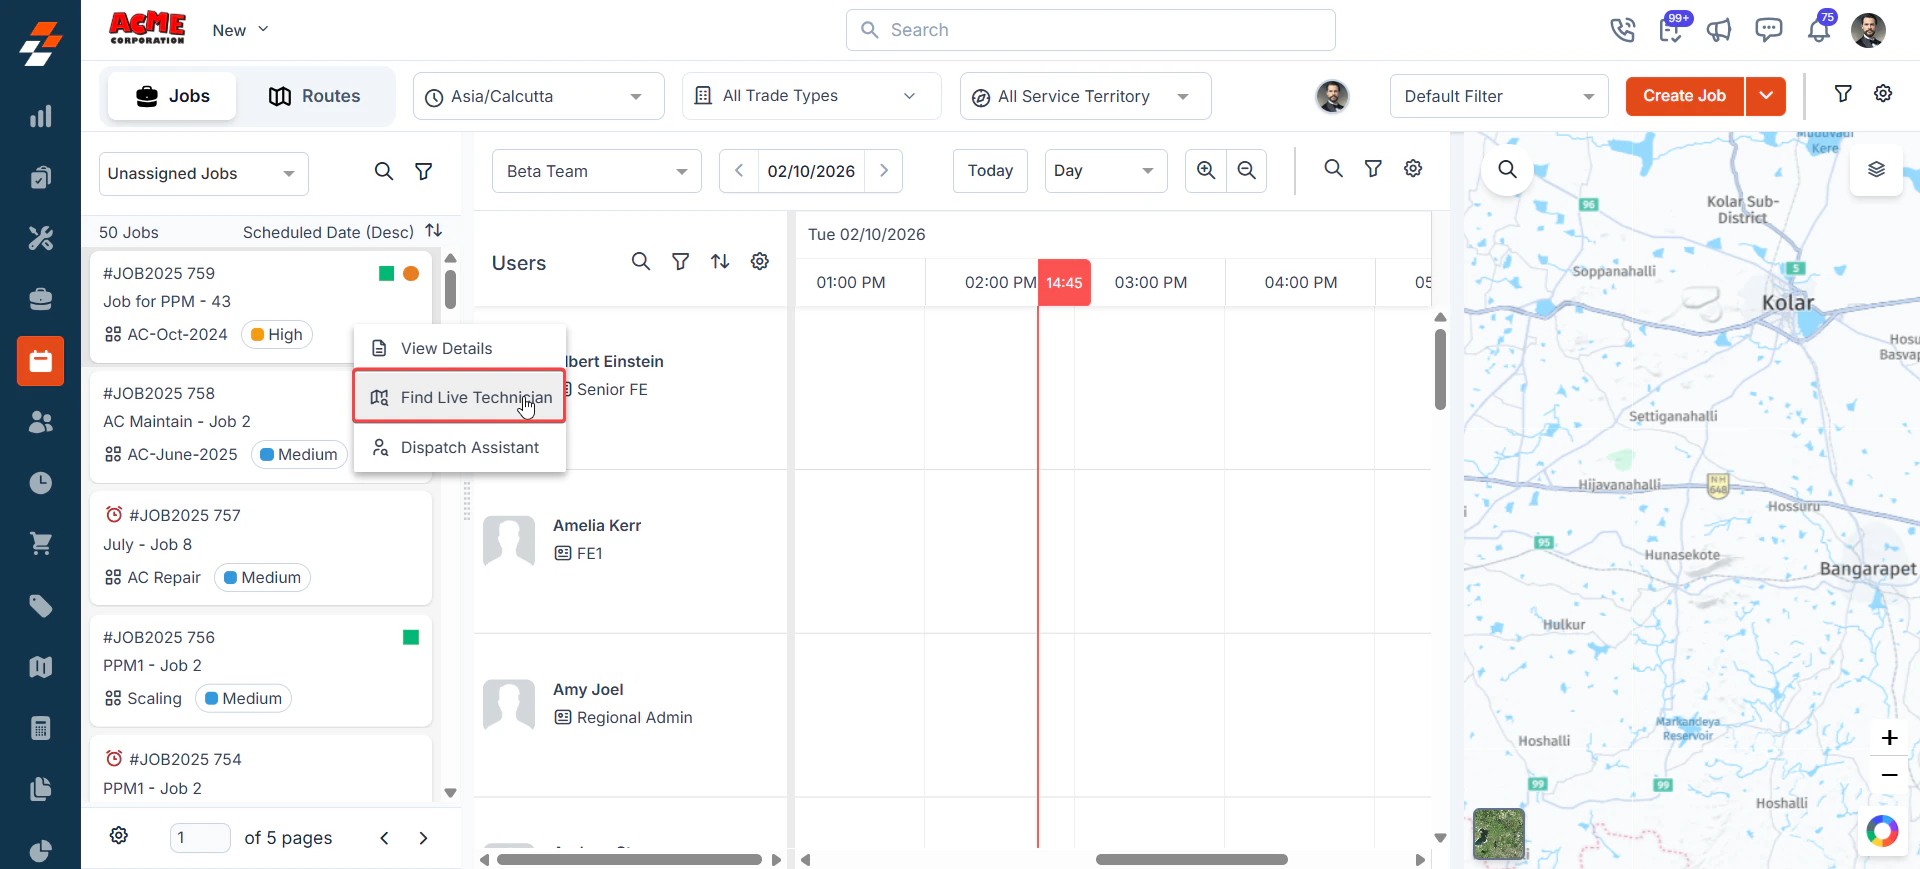Open the calculator sidebar icon
The width and height of the screenshot is (1920, 869).
[x=40, y=728]
